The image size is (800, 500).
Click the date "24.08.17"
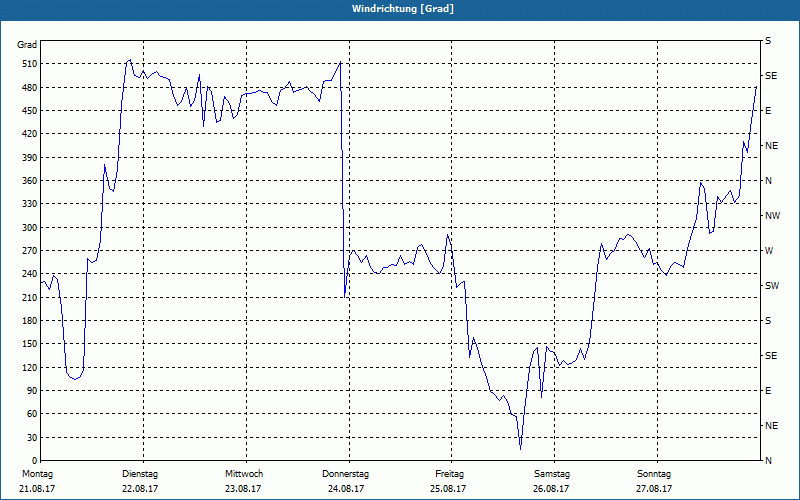pyautogui.click(x=346, y=489)
